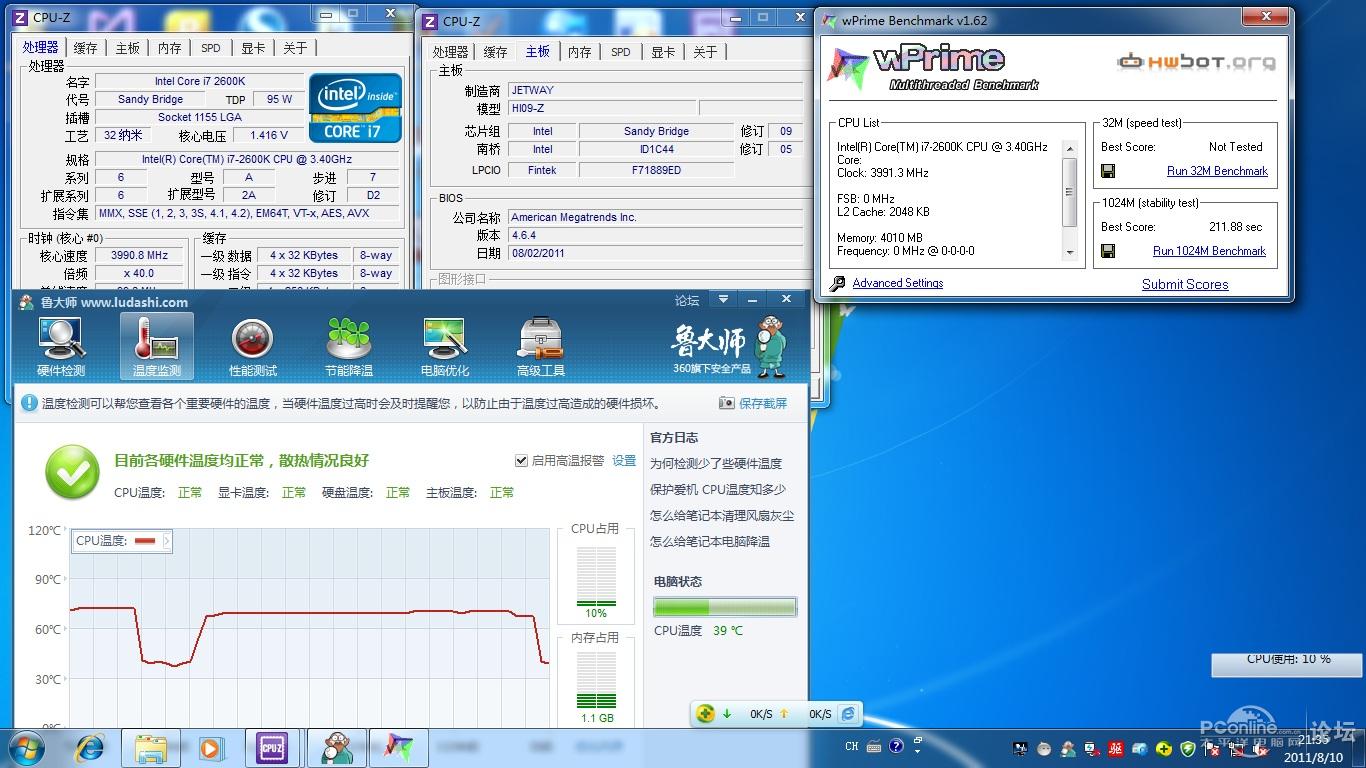Click Run 1024M Benchmark link
1366x768 pixels.
pyautogui.click(x=1209, y=251)
